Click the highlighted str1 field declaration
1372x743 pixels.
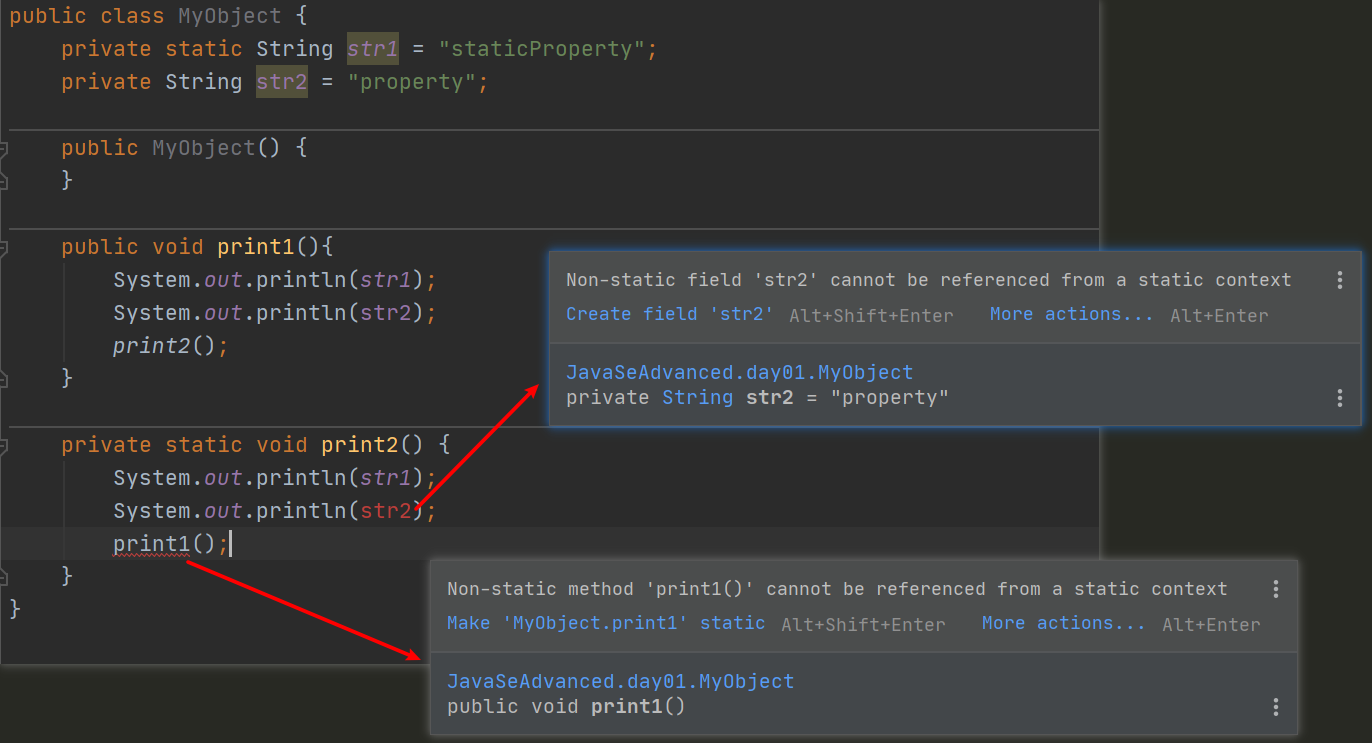[x=372, y=49]
